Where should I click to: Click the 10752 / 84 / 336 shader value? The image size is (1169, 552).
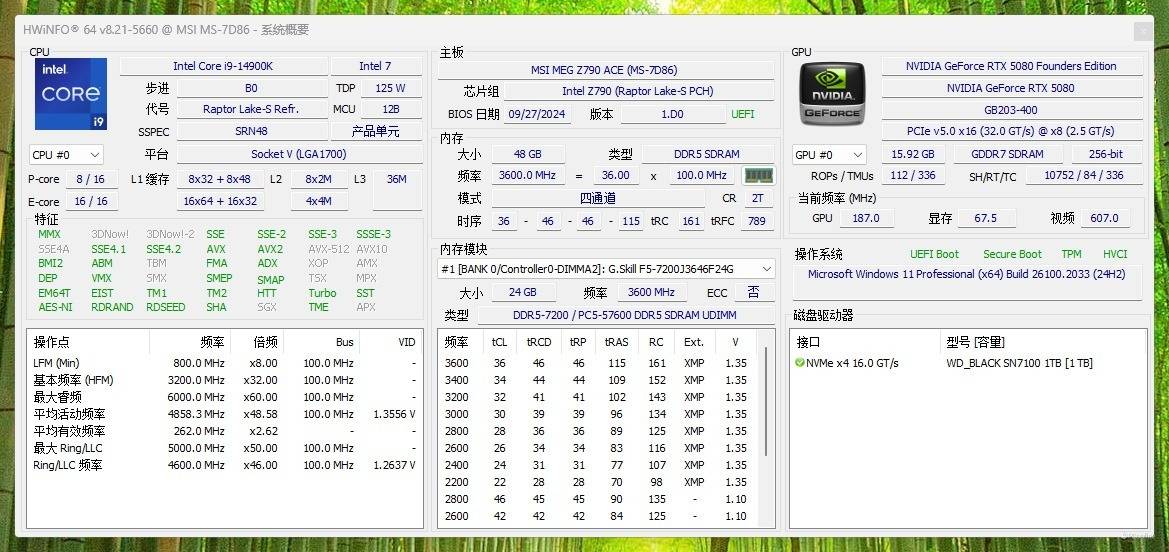click(1084, 176)
